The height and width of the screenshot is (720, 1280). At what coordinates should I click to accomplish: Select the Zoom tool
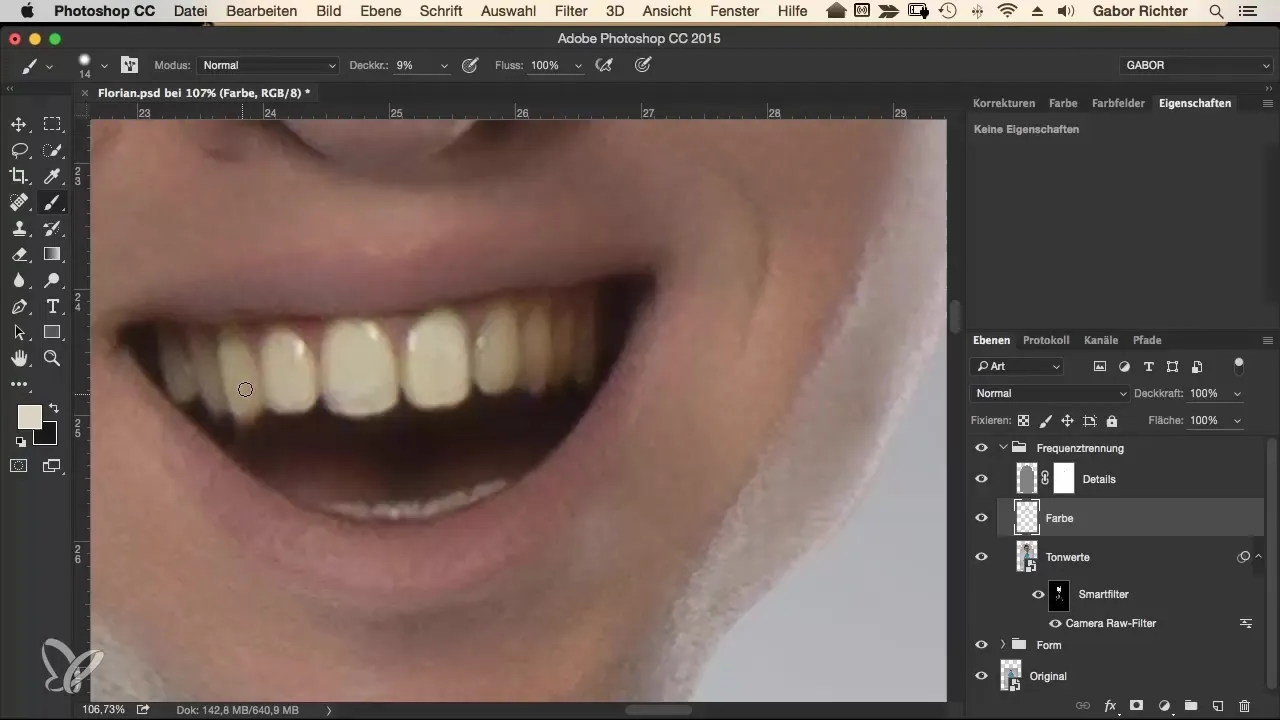52,358
